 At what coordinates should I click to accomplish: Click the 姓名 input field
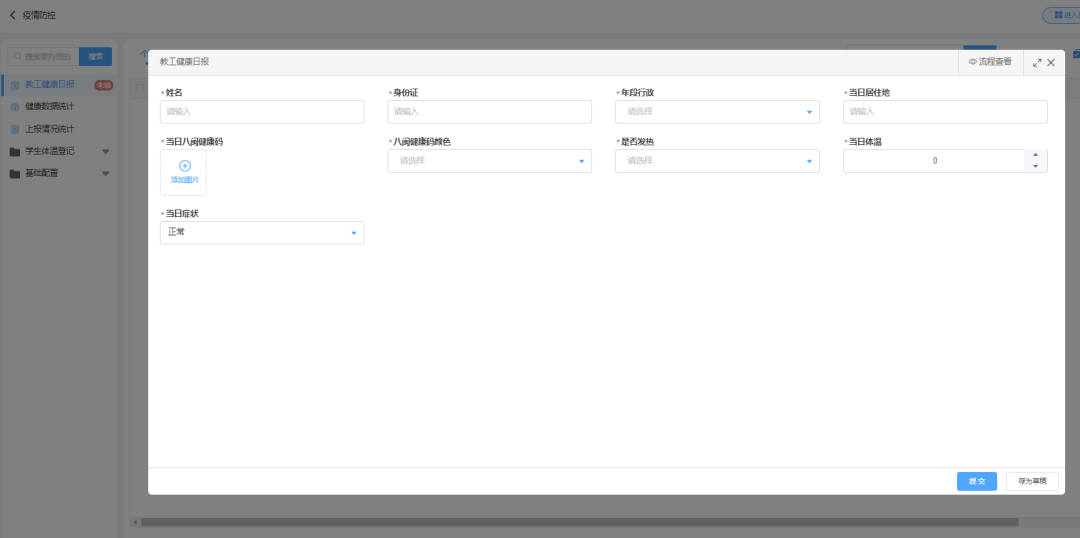262,112
